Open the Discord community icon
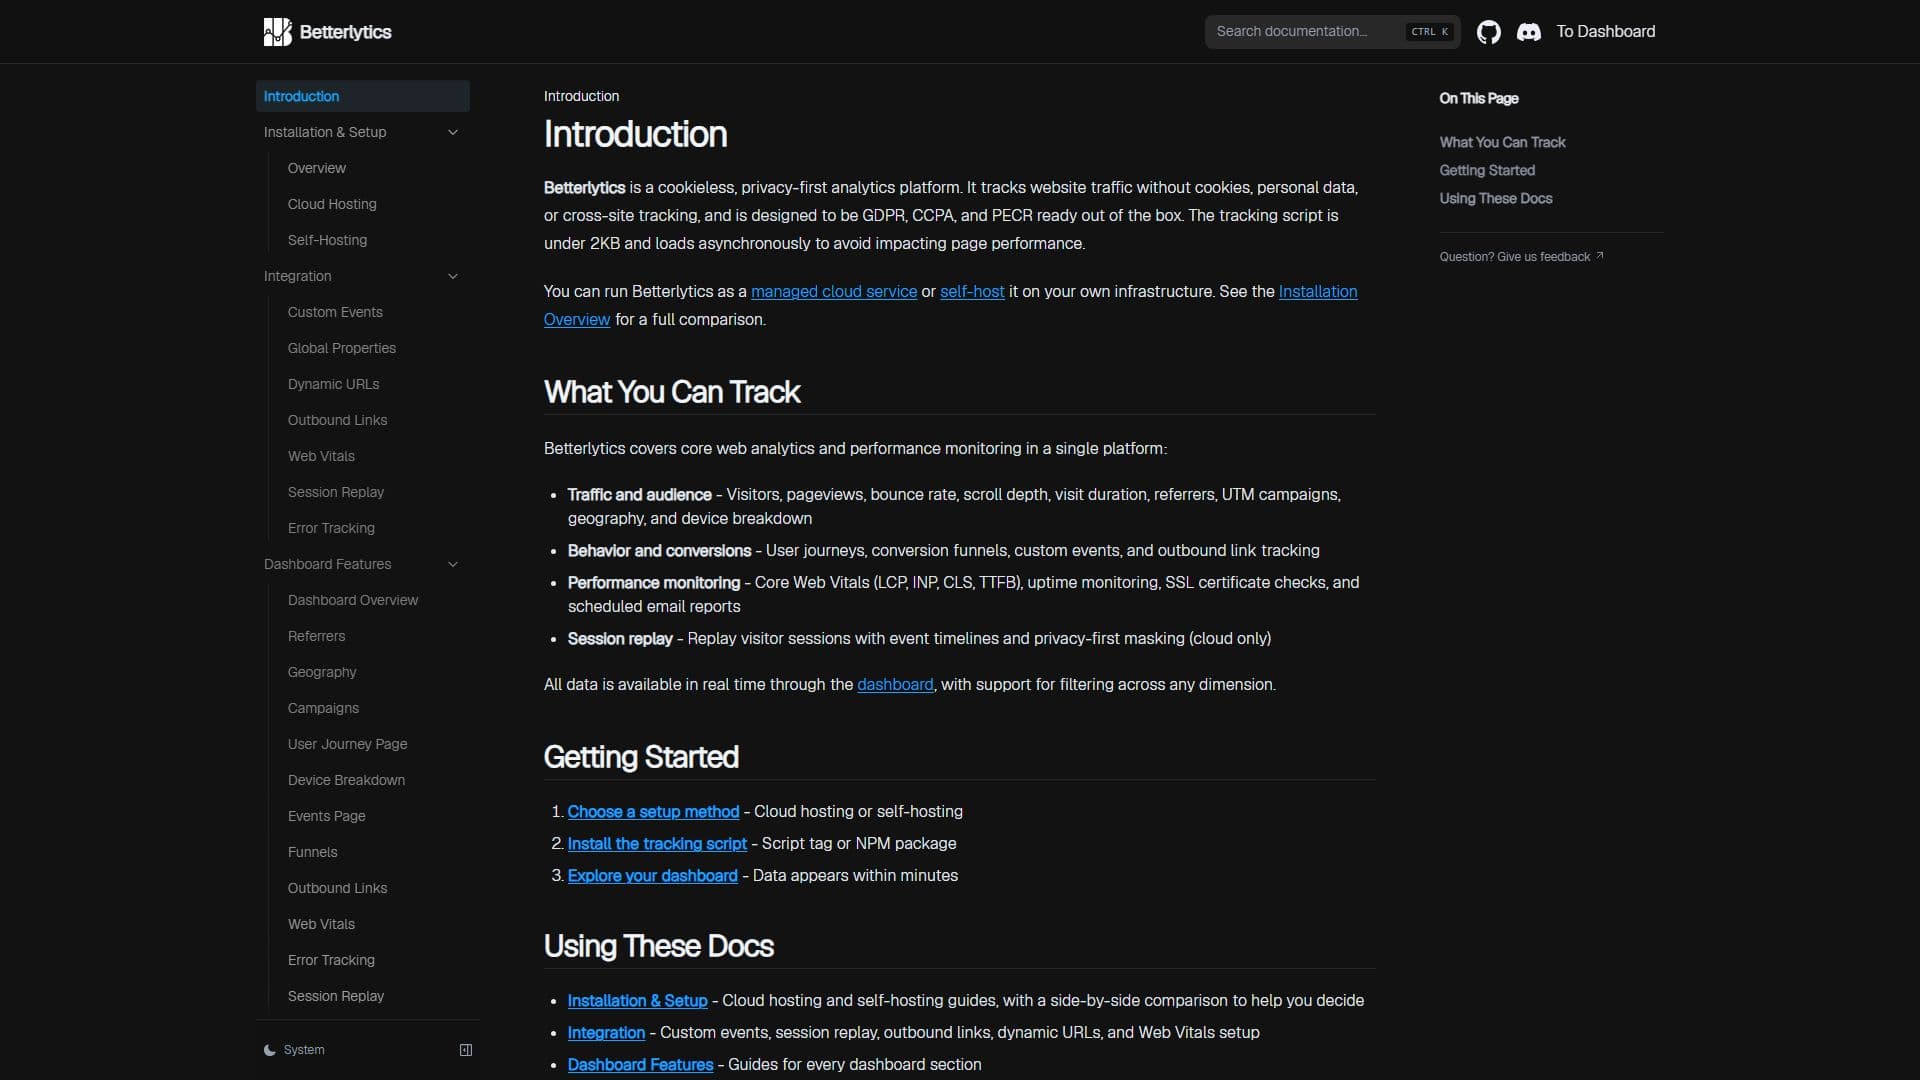This screenshot has height=1080, width=1920. pos(1529,32)
